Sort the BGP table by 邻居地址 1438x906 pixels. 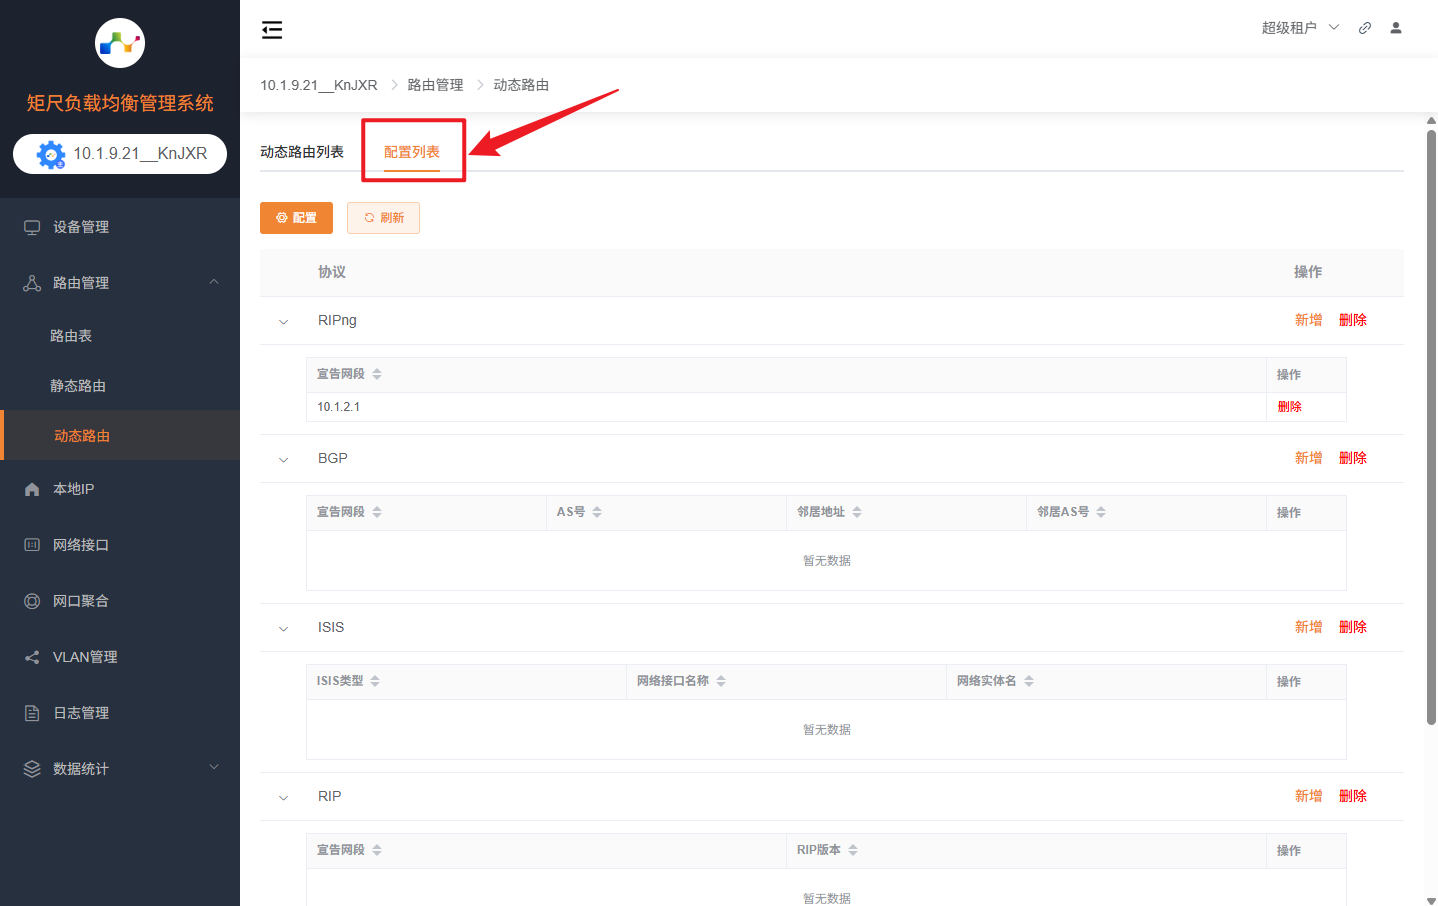pyautogui.click(x=857, y=512)
